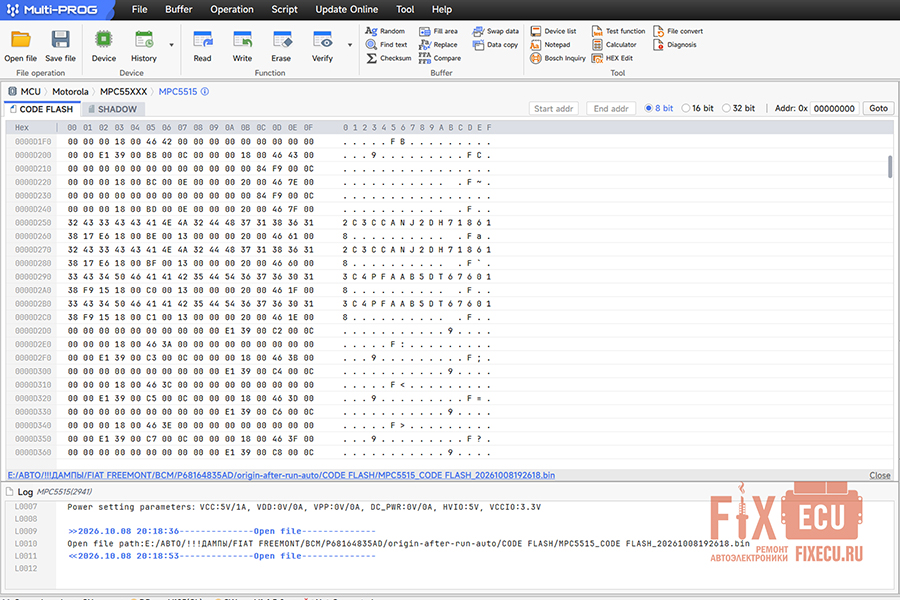Screen dimensions: 900x600
Task: Click the End addr input field
Action: click(611, 109)
